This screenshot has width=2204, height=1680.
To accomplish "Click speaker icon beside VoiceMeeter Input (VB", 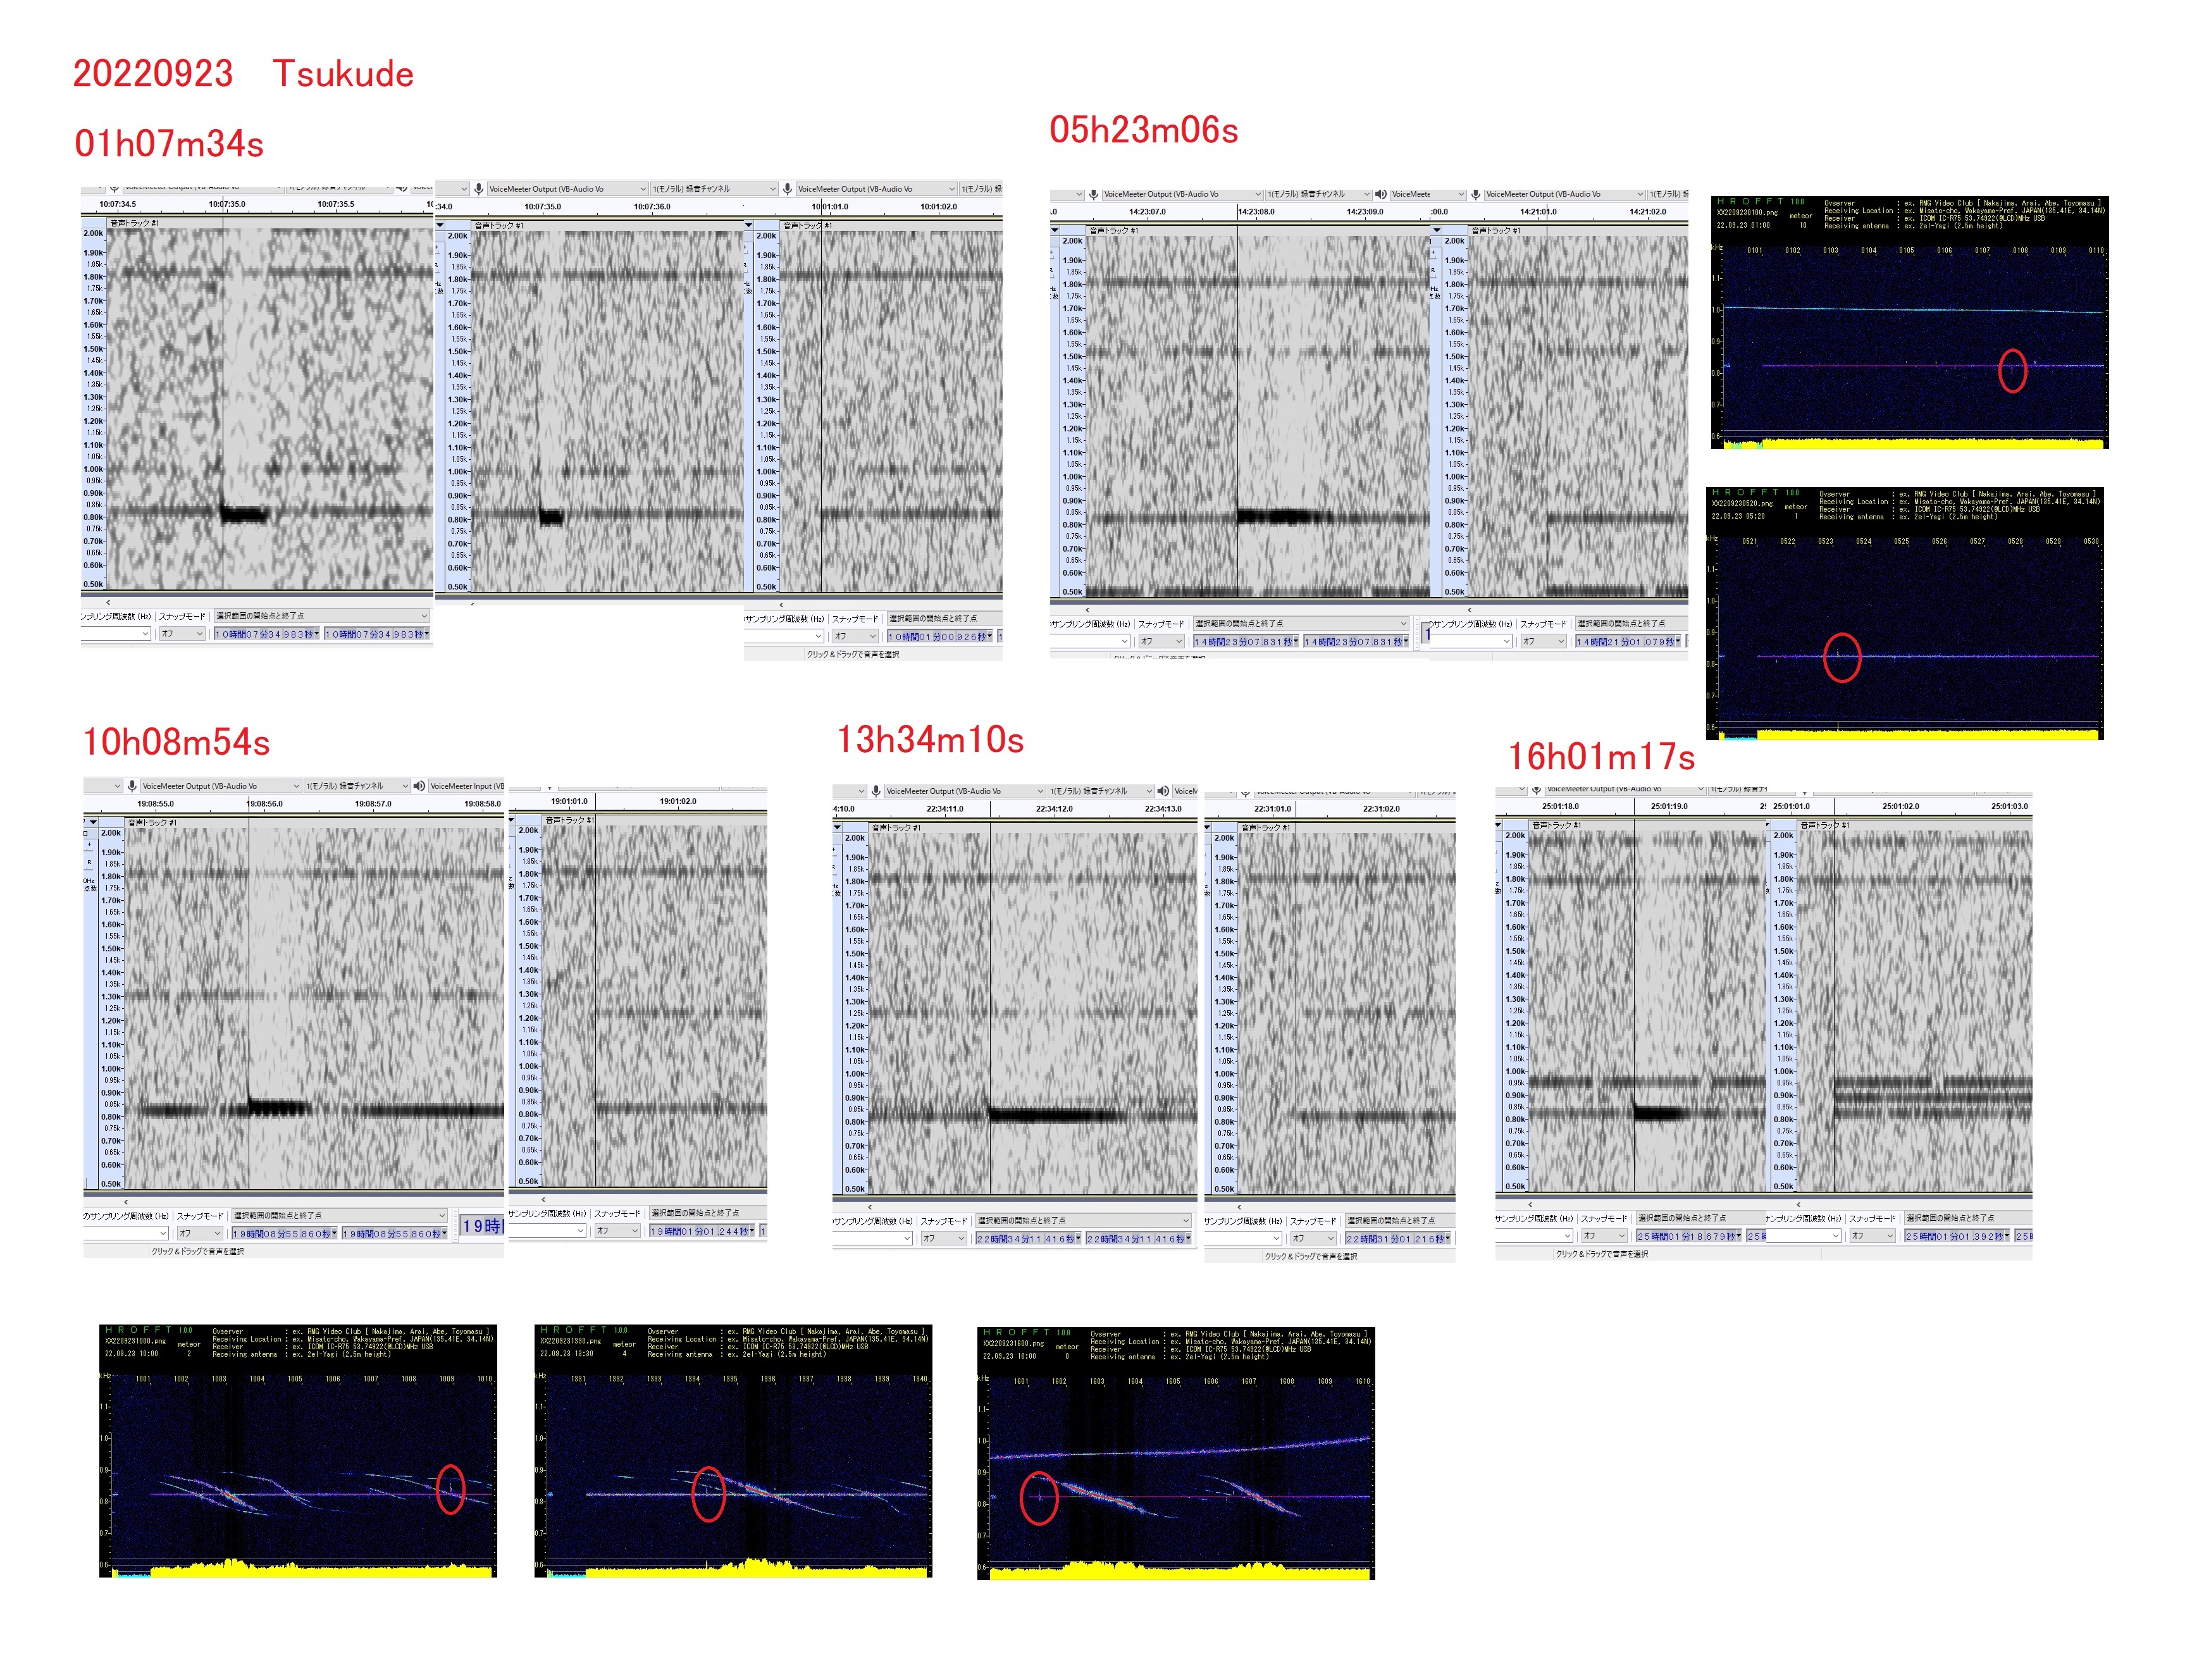I will pos(419,786).
